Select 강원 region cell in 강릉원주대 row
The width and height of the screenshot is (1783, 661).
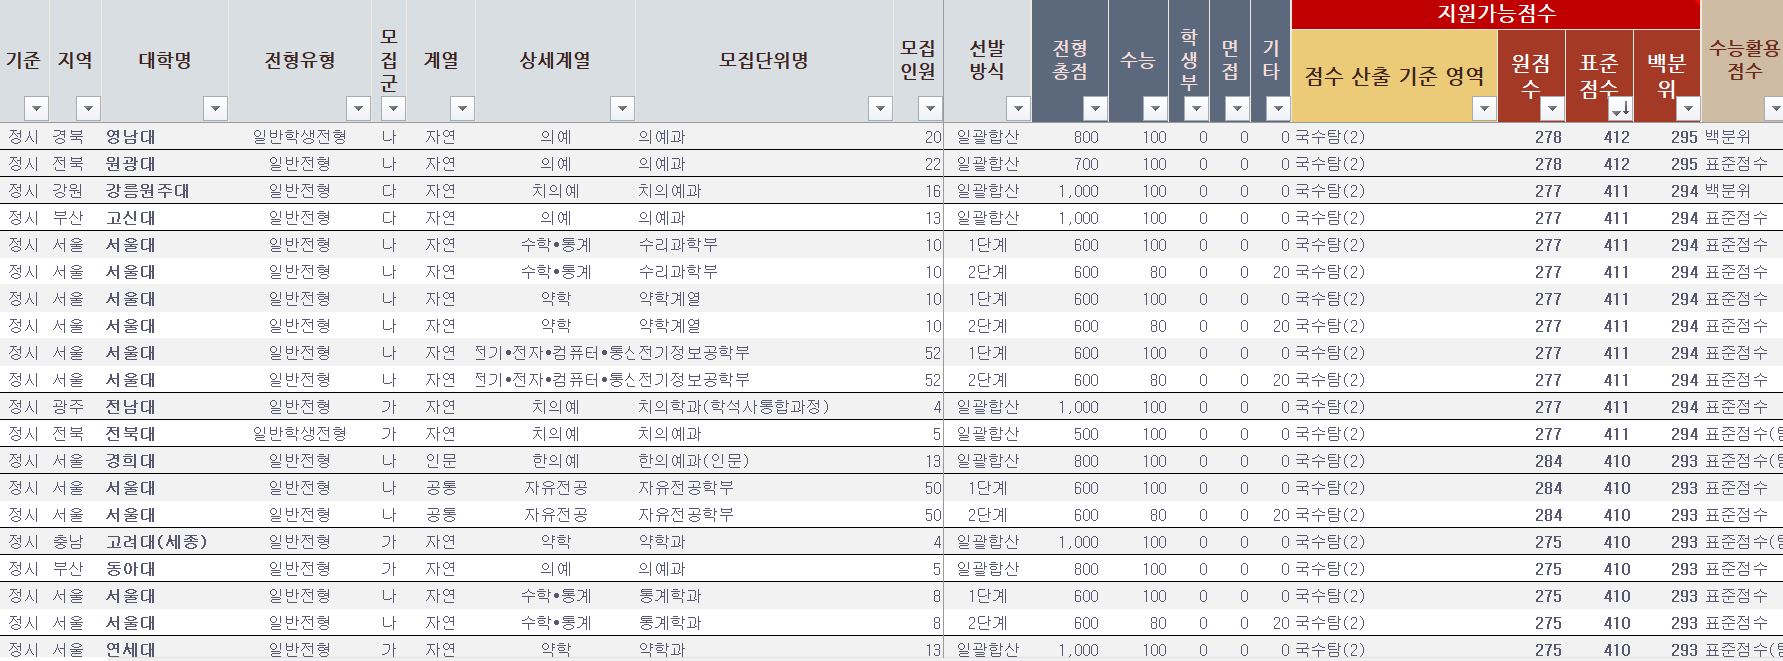click(75, 191)
